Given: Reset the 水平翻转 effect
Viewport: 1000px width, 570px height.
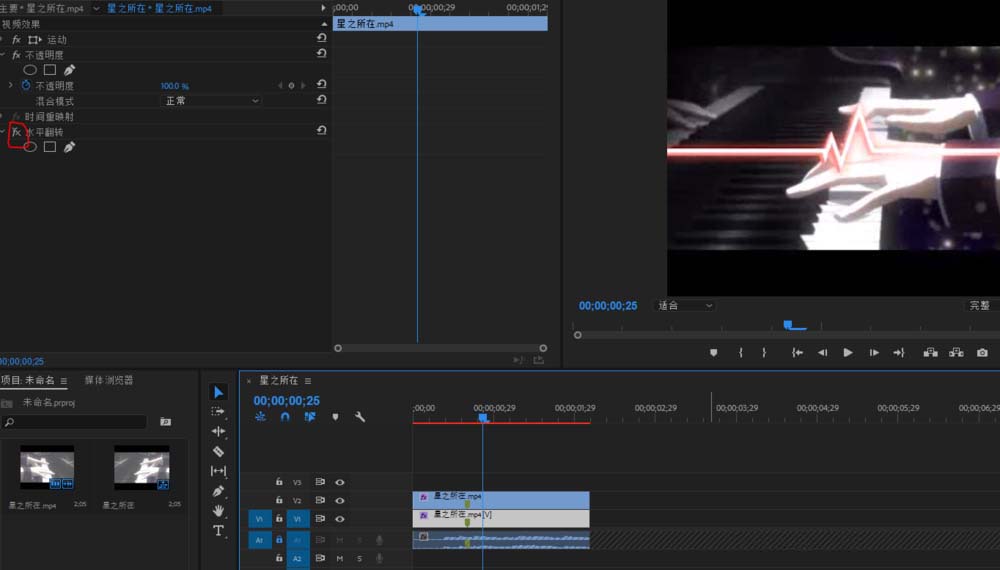Looking at the screenshot, I should pos(321,131).
